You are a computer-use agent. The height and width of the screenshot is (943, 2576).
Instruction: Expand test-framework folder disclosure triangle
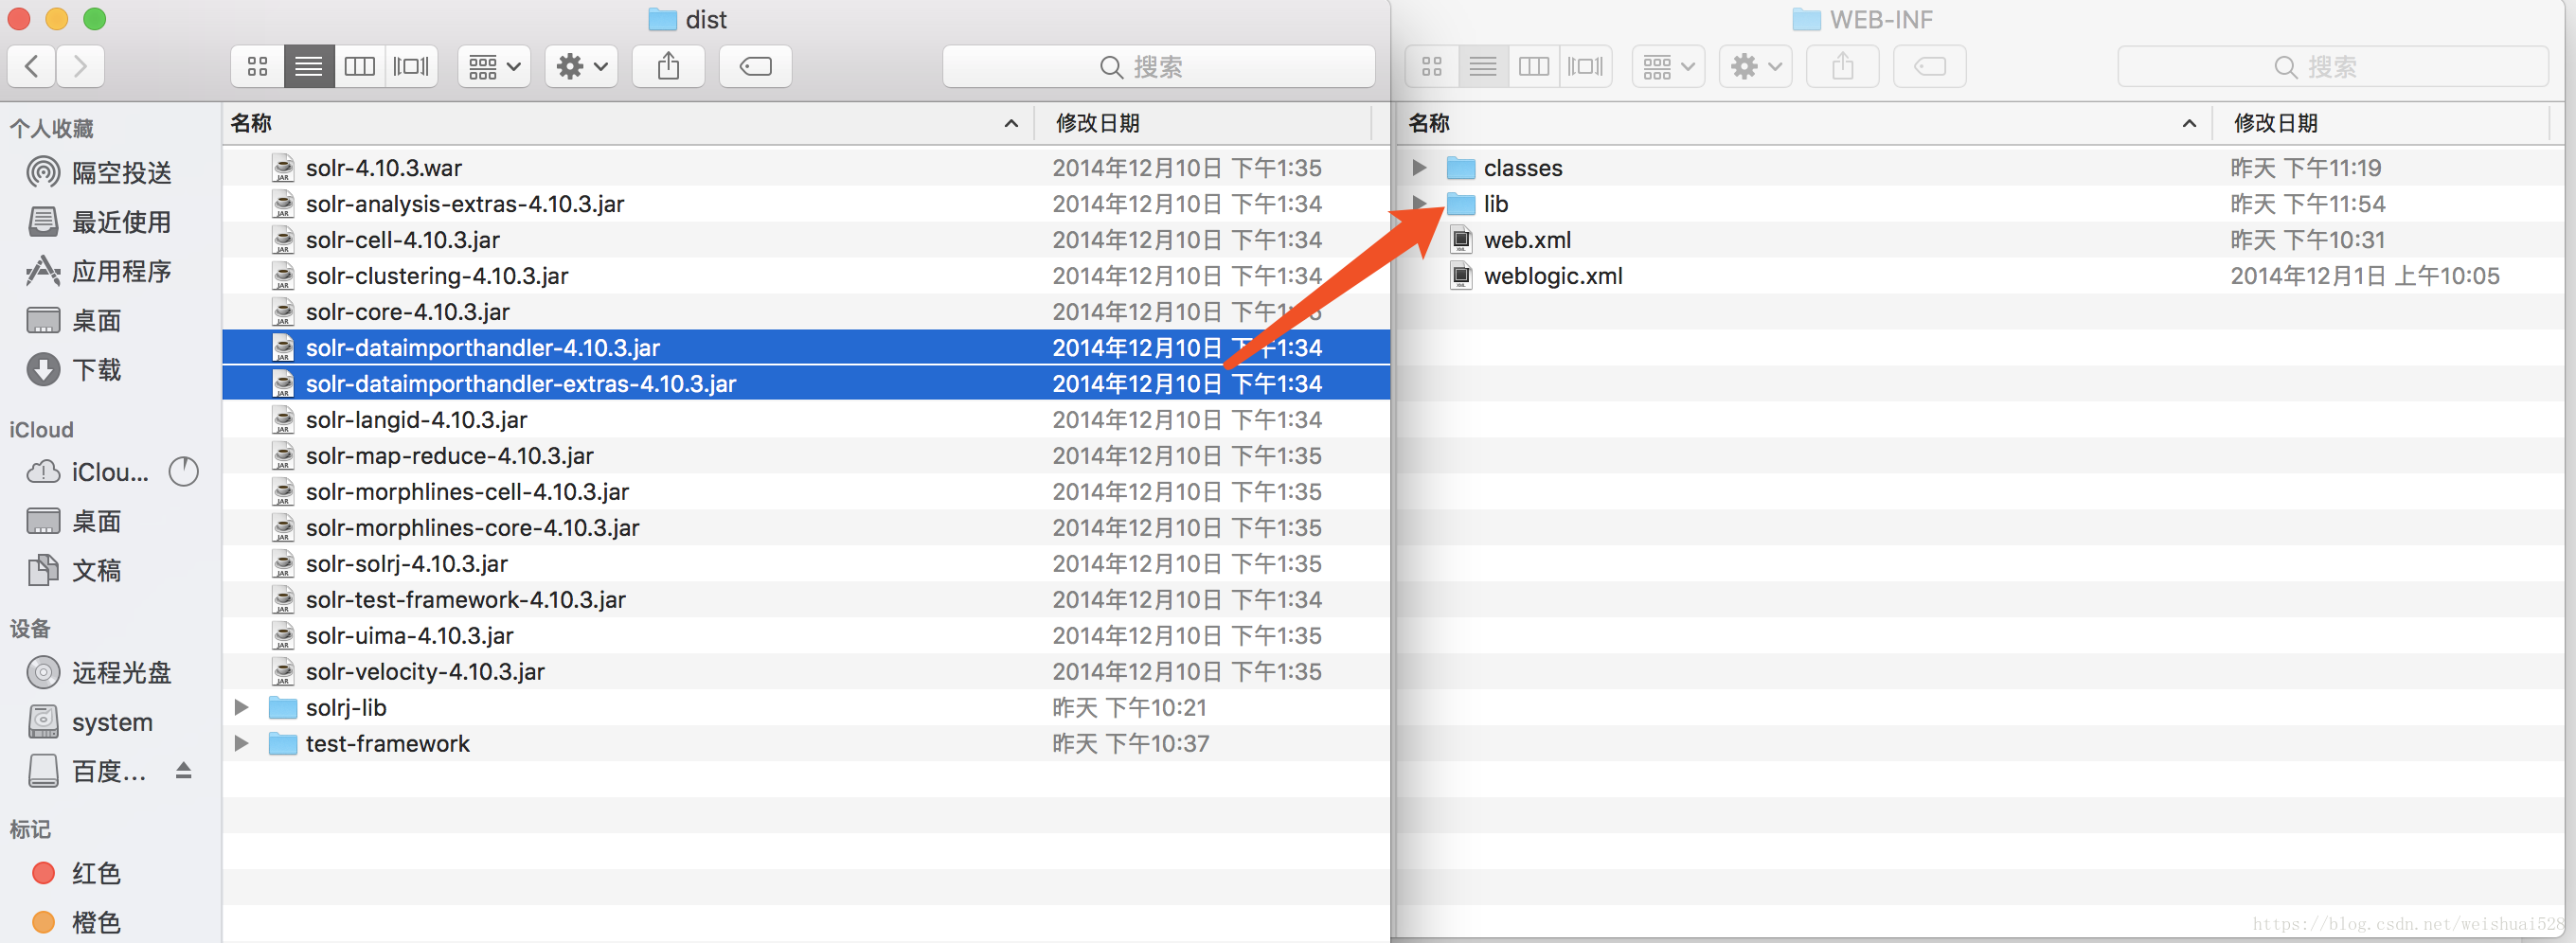tap(241, 743)
